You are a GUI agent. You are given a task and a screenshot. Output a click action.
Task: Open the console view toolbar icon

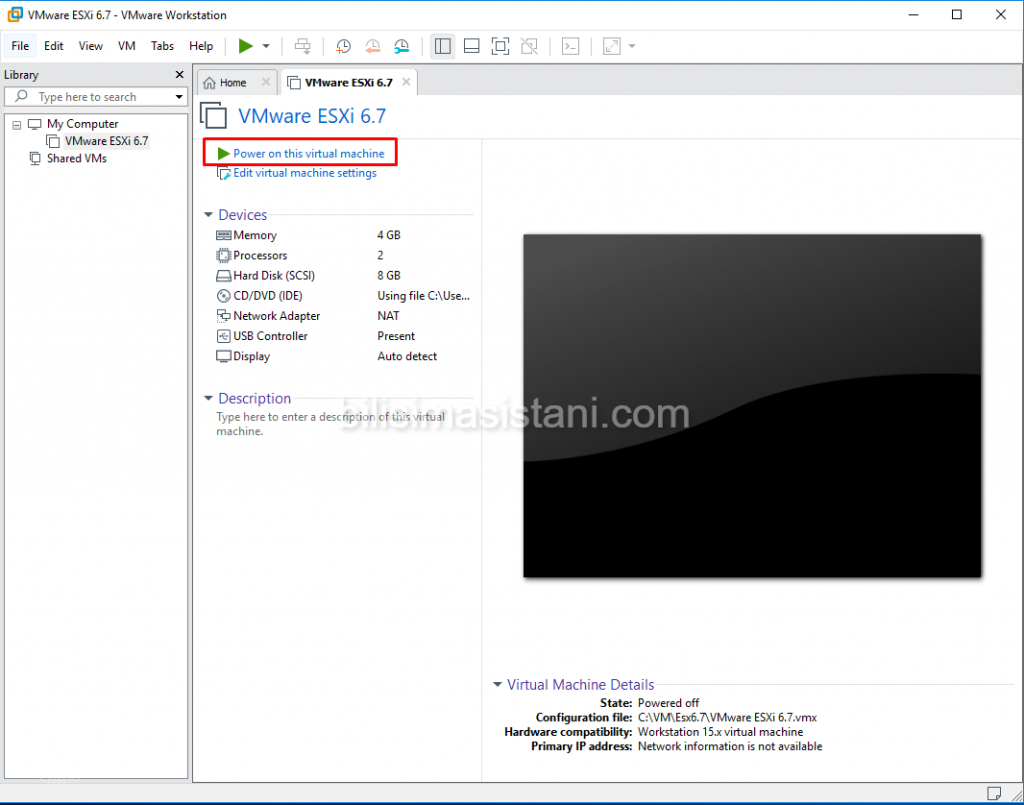[x=570, y=46]
